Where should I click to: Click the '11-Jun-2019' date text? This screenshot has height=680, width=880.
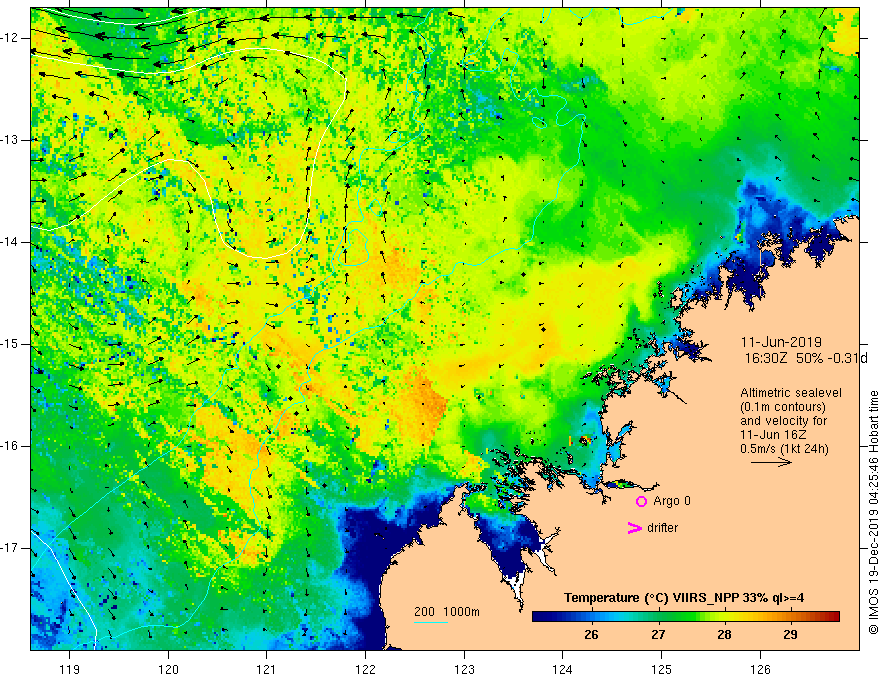coord(781,342)
